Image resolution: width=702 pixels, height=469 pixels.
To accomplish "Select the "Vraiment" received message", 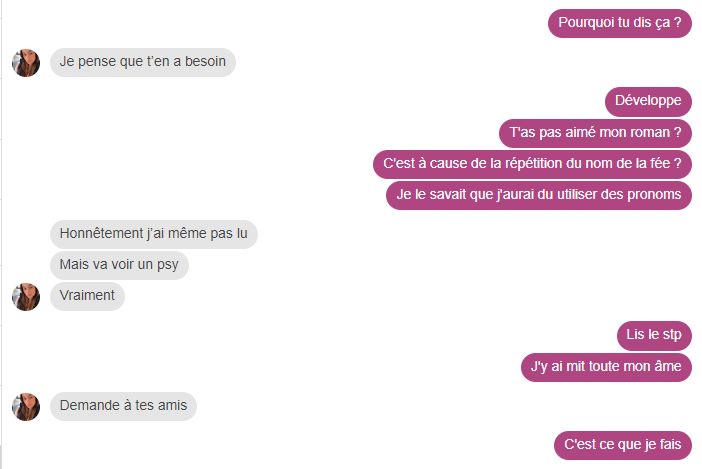I will (x=87, y=296).
